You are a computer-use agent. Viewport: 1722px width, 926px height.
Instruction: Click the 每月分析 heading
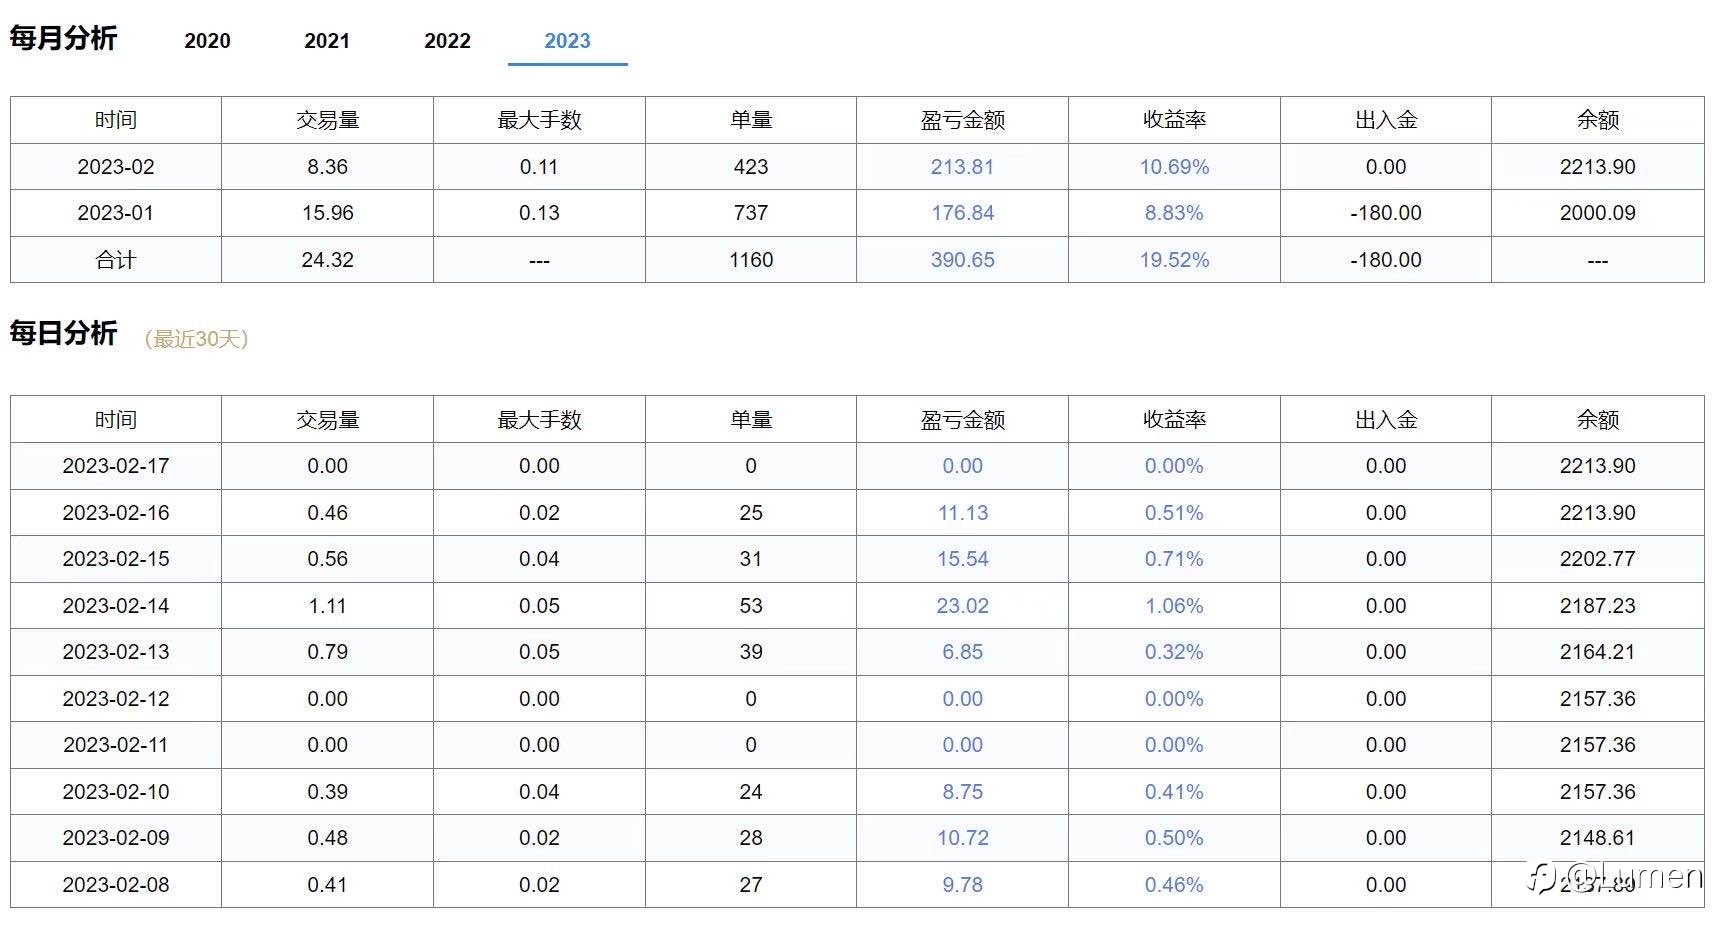click(64, 38)
